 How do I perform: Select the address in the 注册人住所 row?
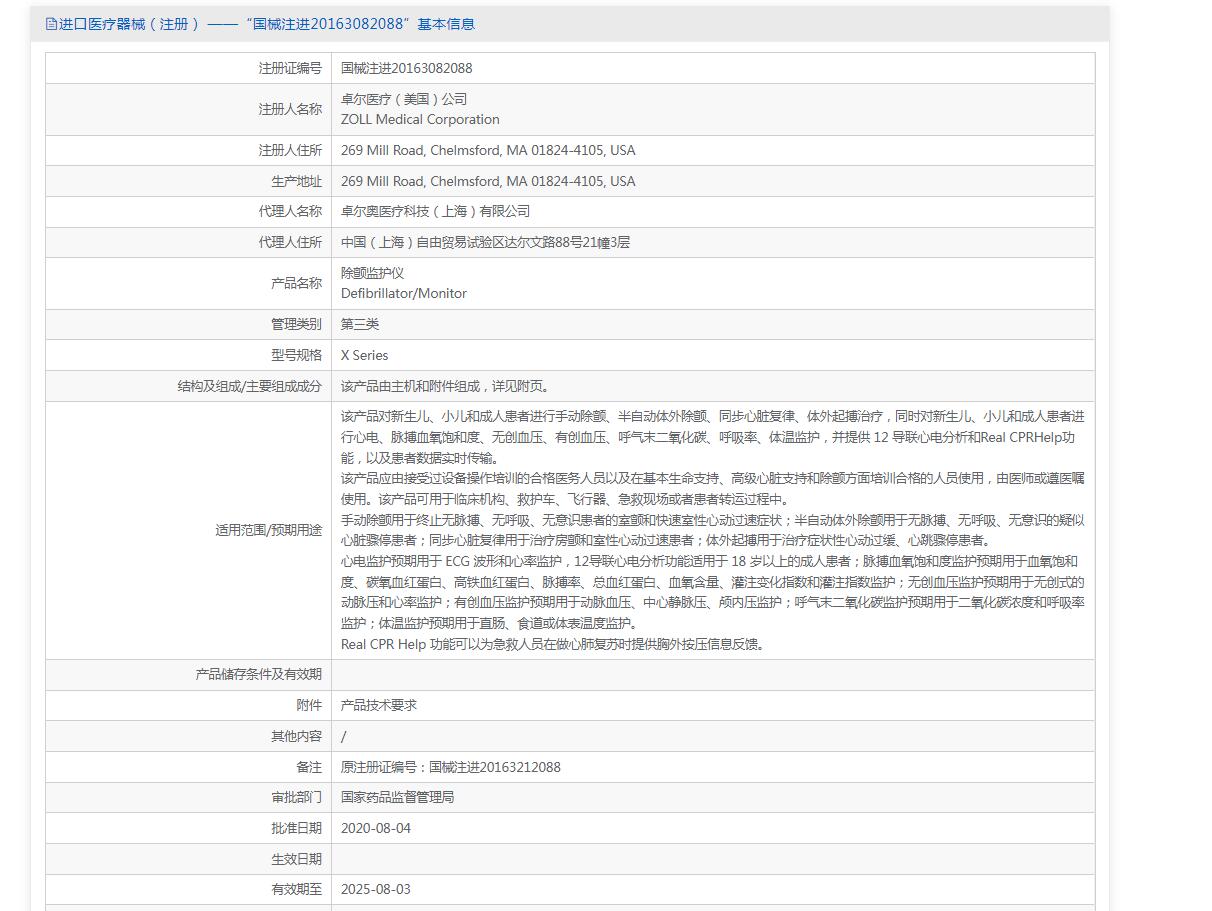488,150
